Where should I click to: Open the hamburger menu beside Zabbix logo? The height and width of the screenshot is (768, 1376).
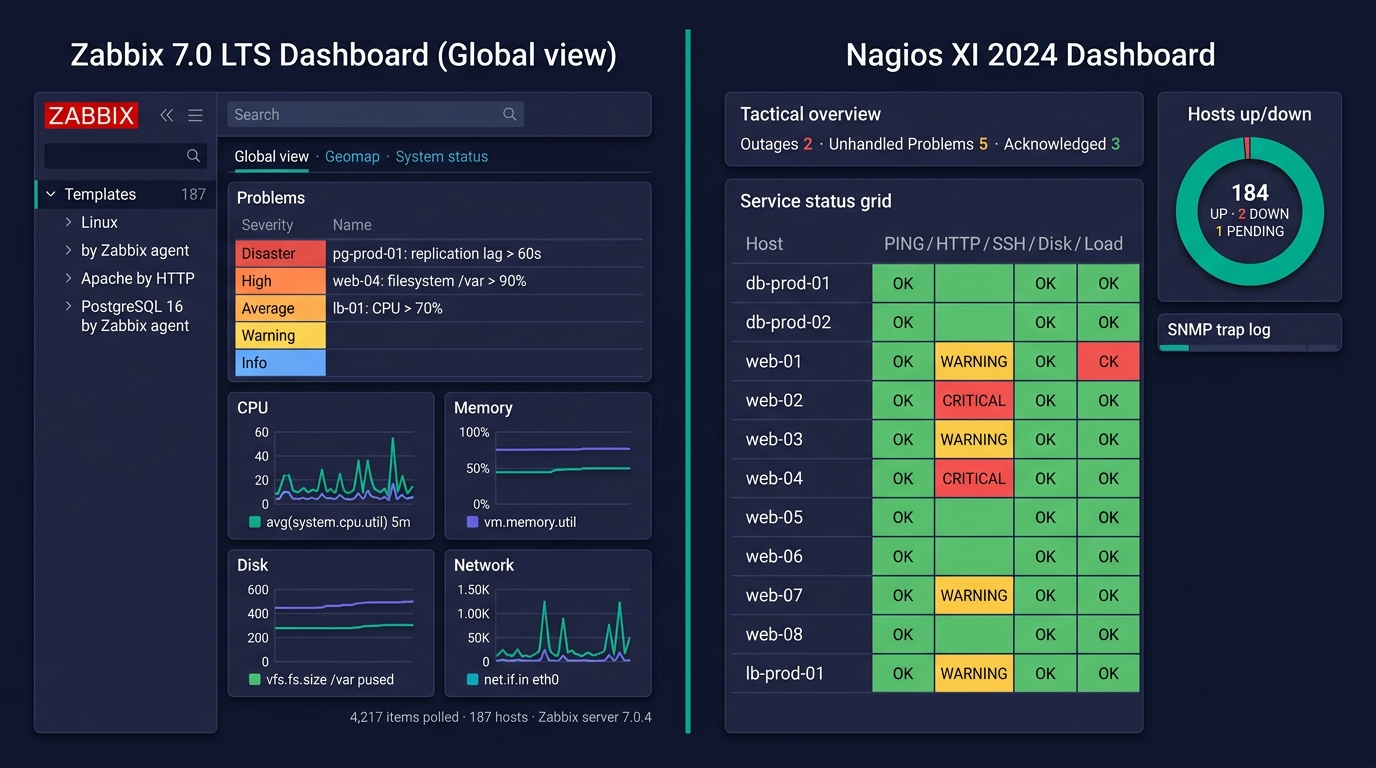point(195,115)
